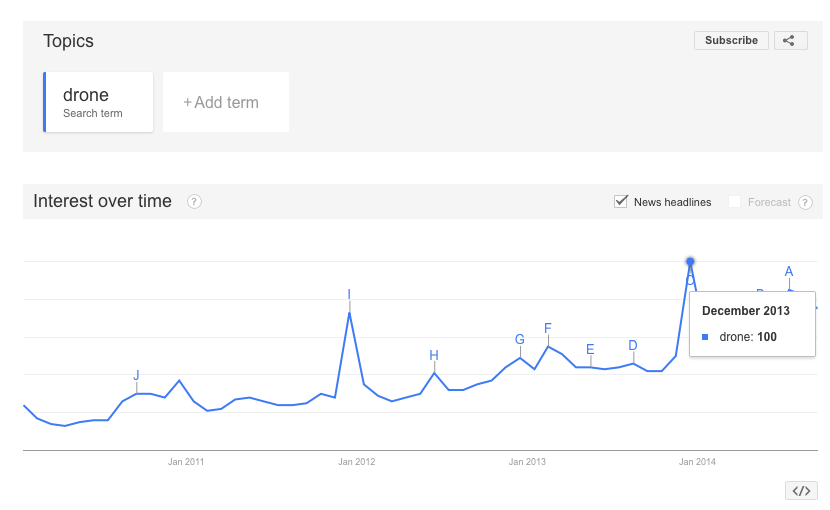Click the Subscribe button
This screenshot has width=830, height=510.
[731, 40]
